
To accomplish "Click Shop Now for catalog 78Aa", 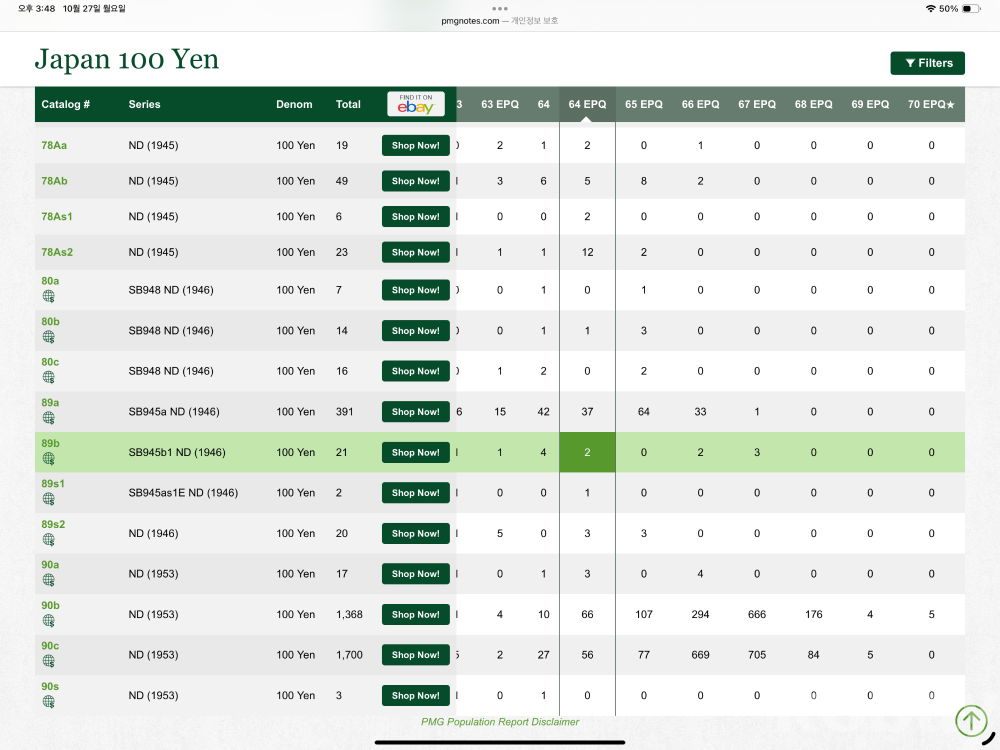I will 416,146.
